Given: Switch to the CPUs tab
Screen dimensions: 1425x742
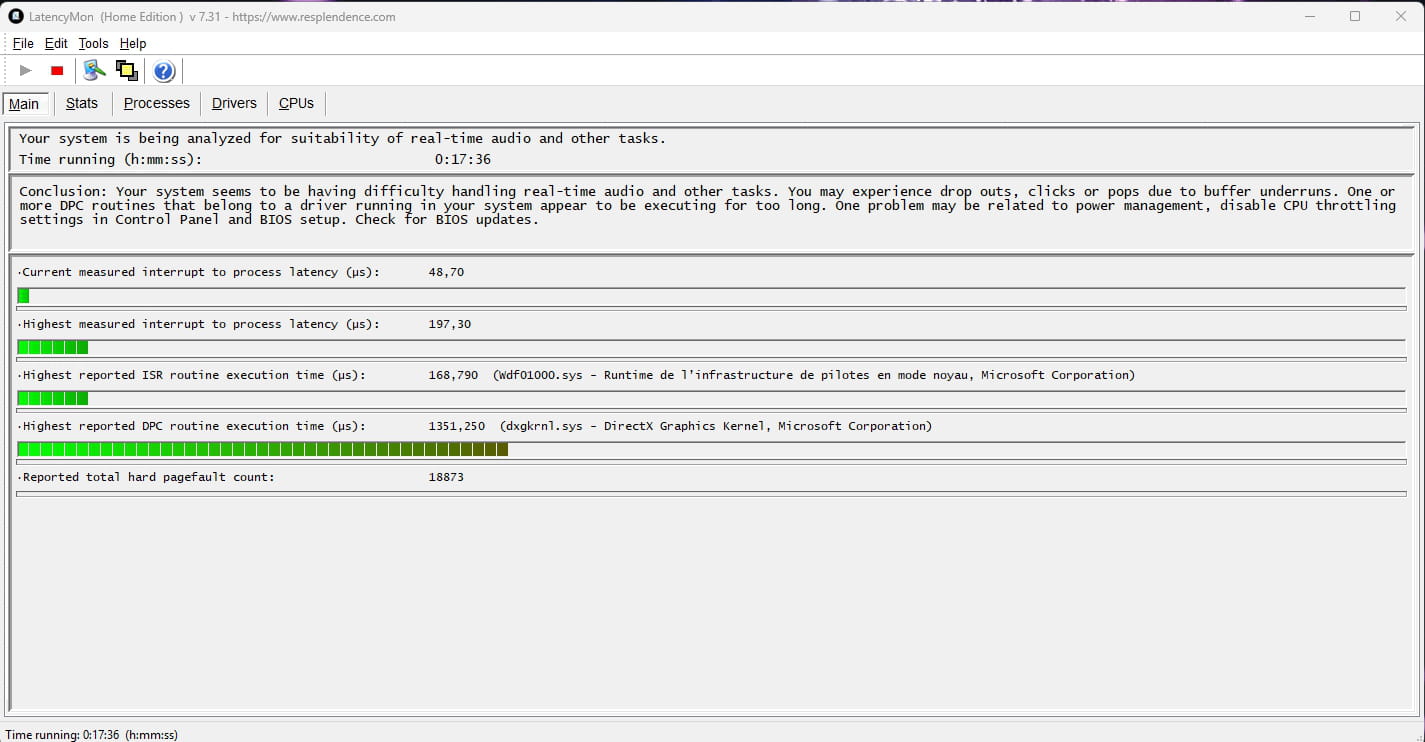Looking at the screenshot, I should [296, 103].
